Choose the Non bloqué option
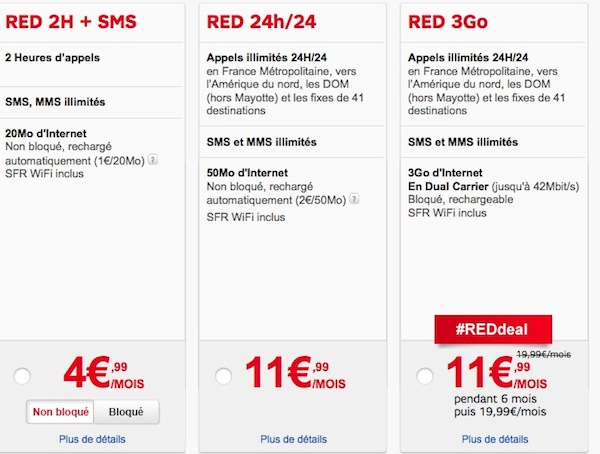The height and width of the screenshot is (454, 600). [60, 412]
